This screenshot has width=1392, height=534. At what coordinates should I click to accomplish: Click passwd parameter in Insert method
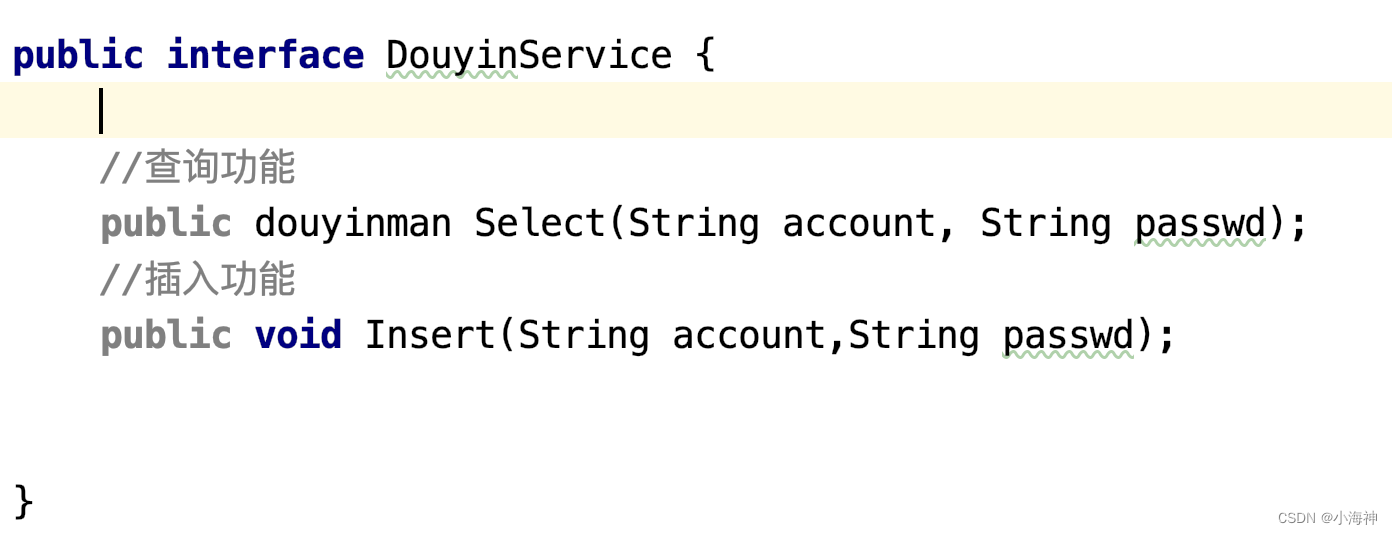pos(1068,335)
